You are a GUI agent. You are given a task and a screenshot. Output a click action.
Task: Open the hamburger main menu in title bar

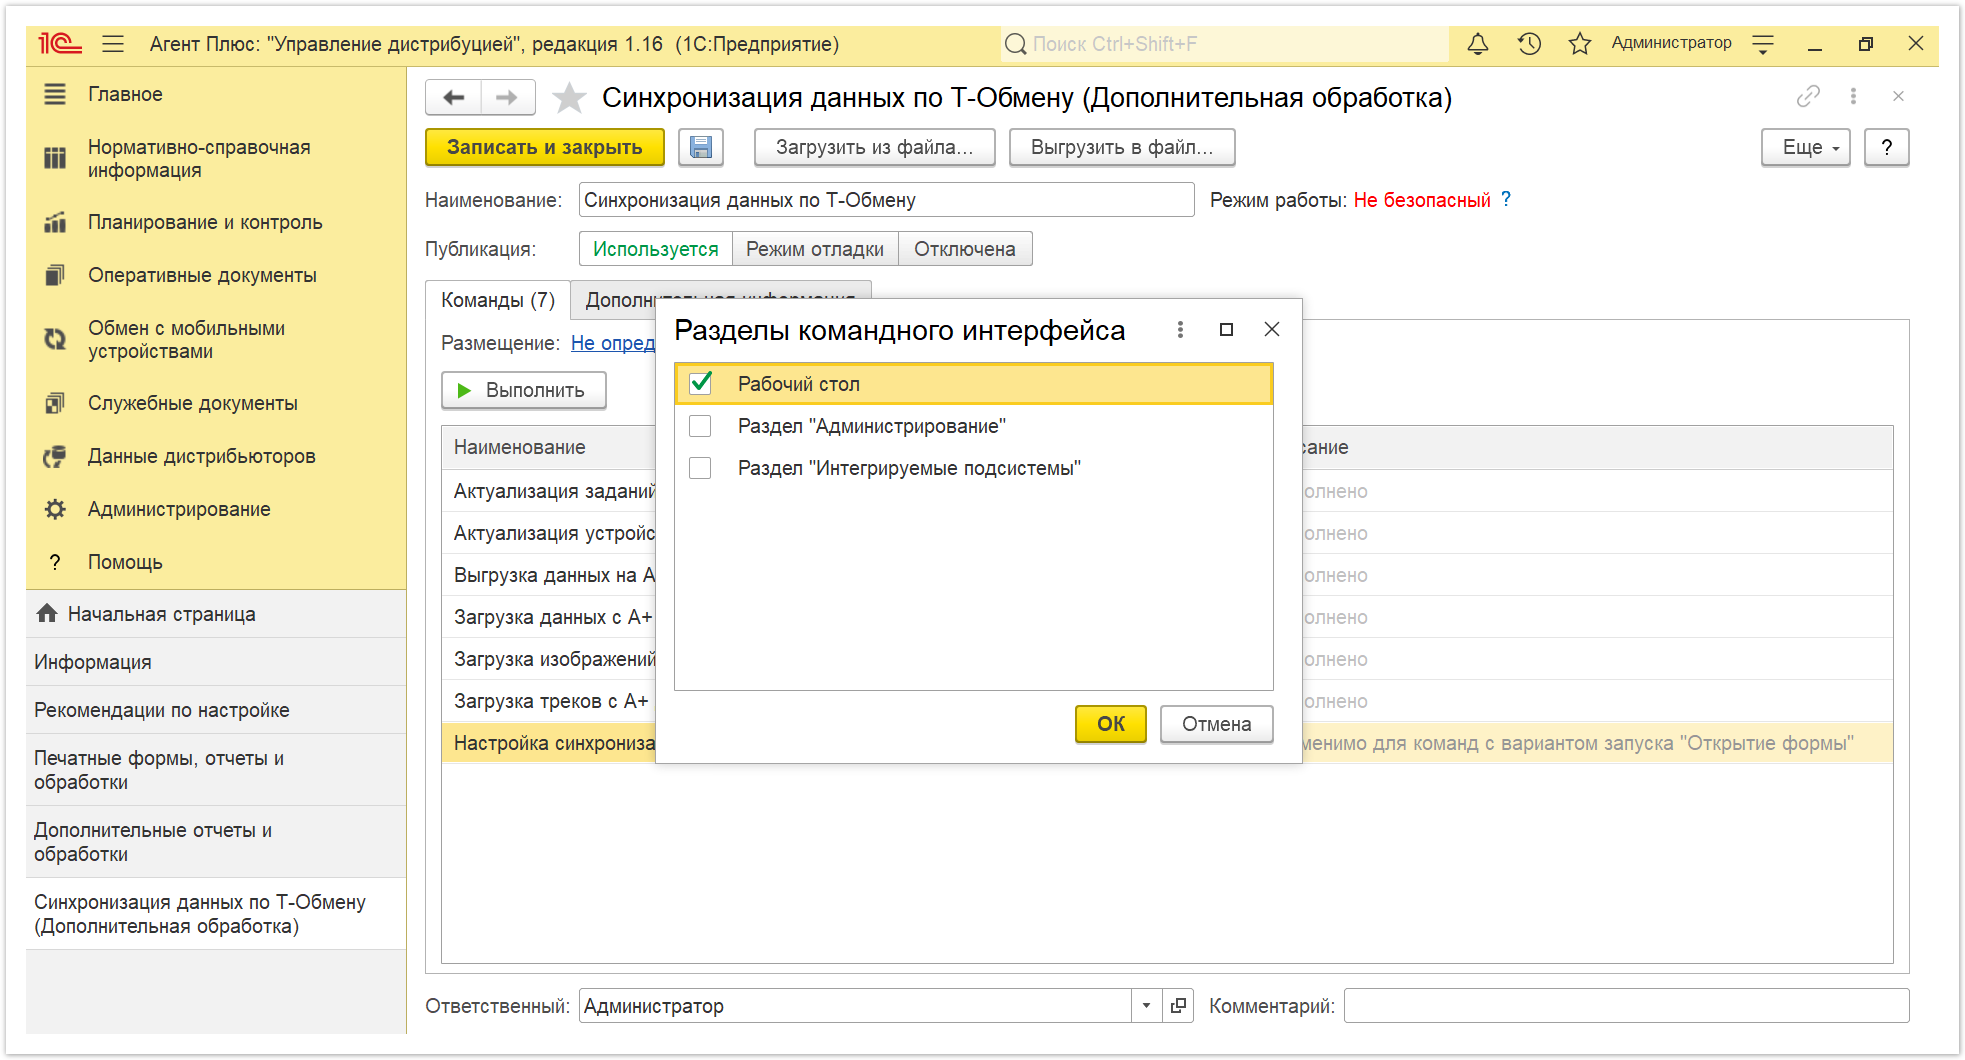pos(113,44)
